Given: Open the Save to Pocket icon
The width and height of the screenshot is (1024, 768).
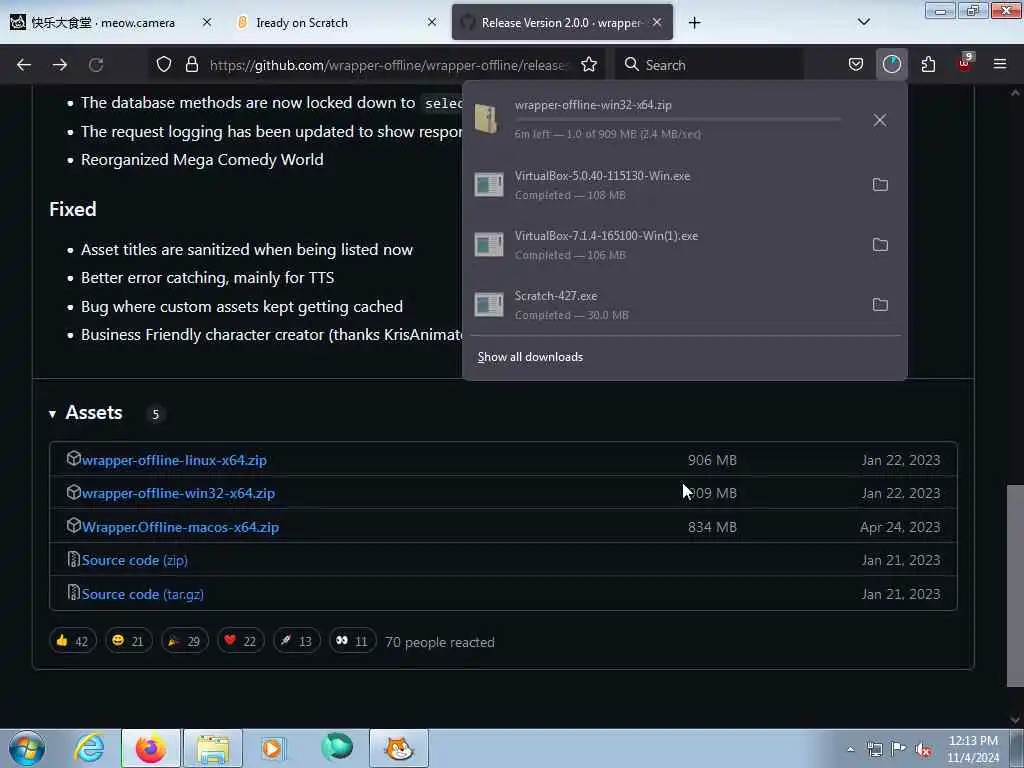Looking at the screenshot, I should [856, 64].
